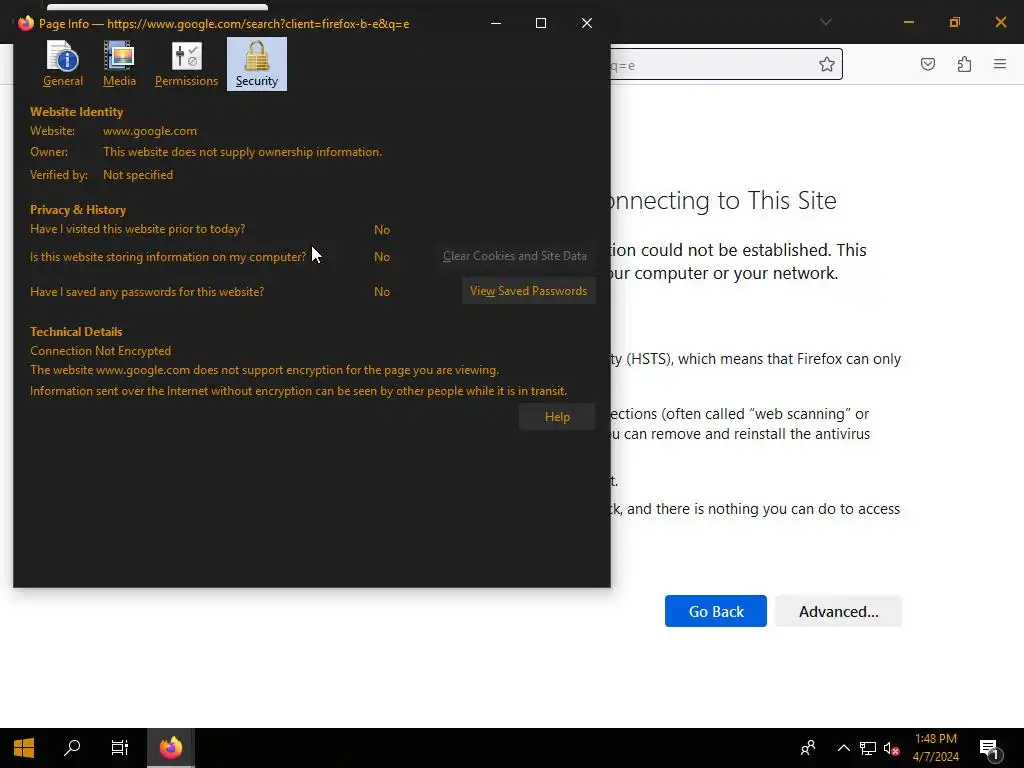
Task: Click the Privacy & History heading
Action: [78, 210]
